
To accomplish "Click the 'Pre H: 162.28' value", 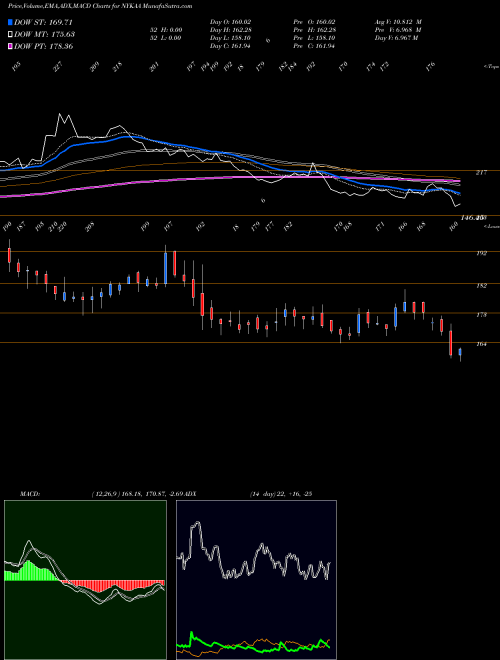I will [316, 30].
